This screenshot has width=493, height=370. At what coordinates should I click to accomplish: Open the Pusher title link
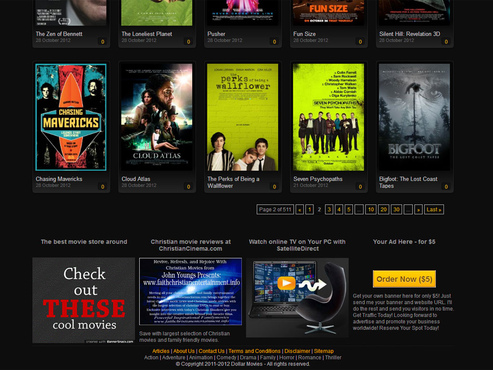216,34
